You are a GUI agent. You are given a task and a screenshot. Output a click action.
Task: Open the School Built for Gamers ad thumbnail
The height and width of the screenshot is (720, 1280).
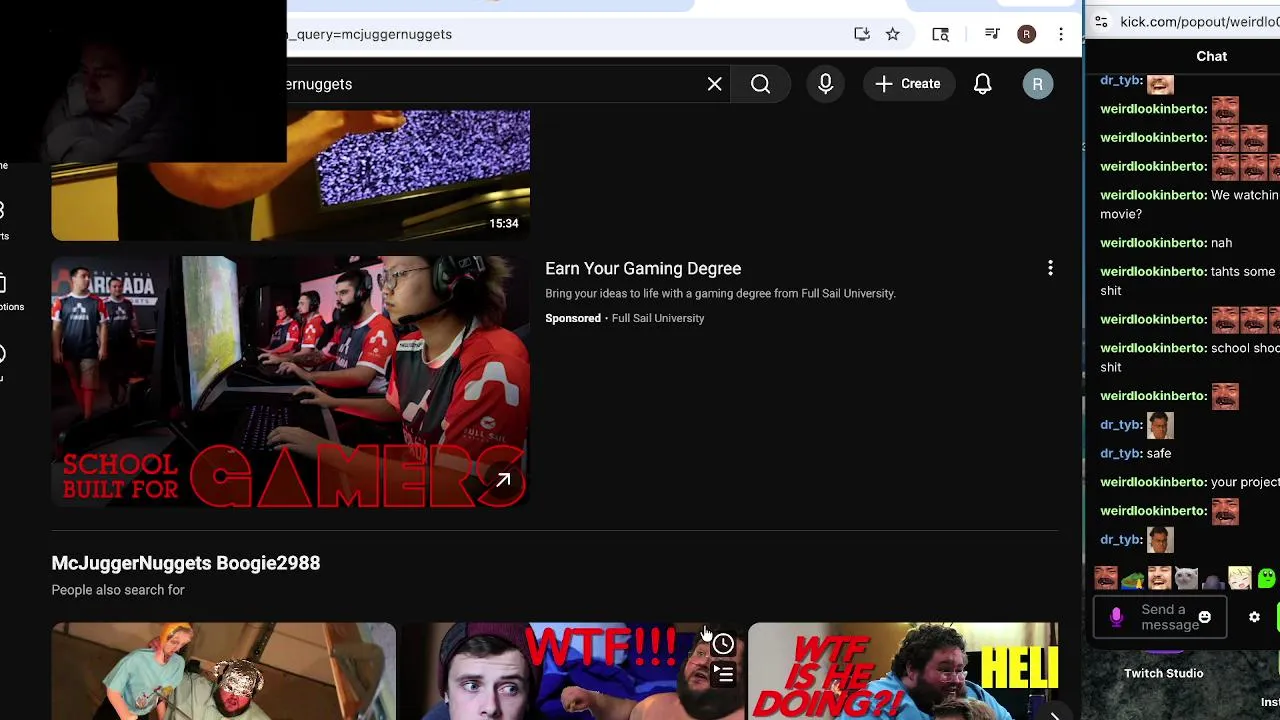point(291,382)
